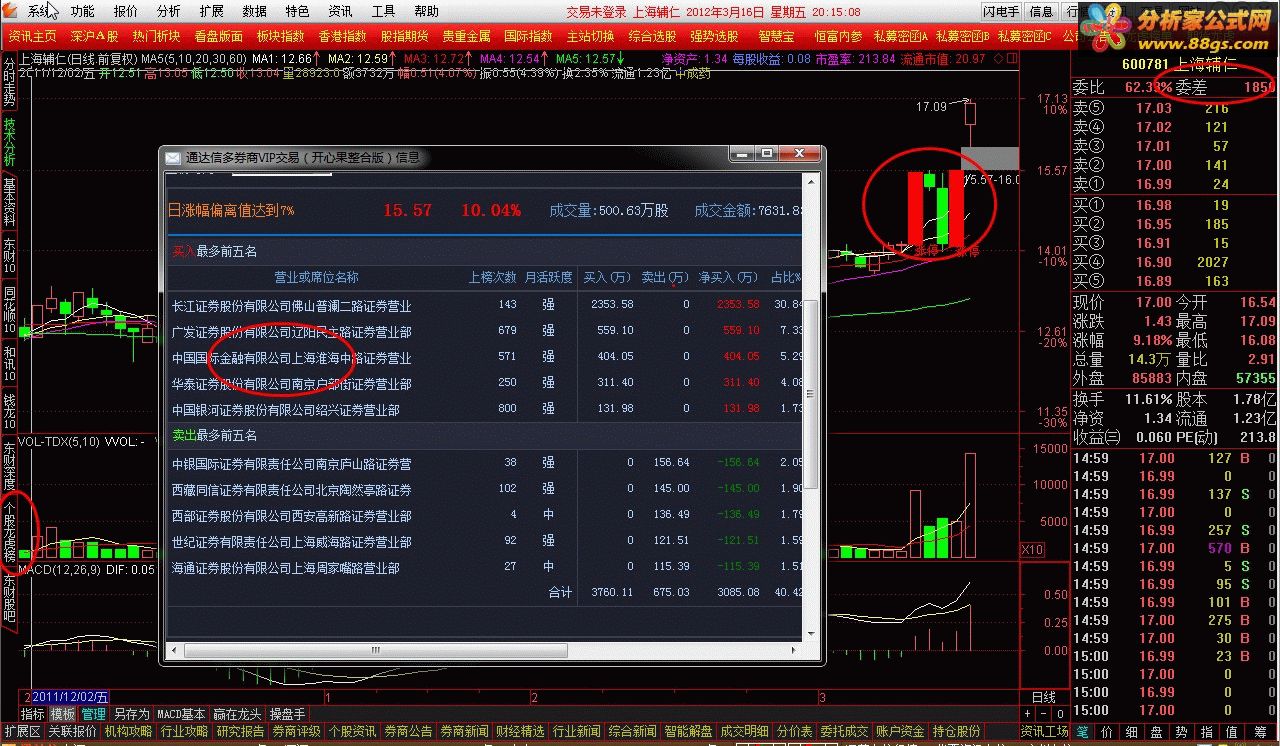
Task: Open the 功能 menu
Action: (x=83, y=12)
